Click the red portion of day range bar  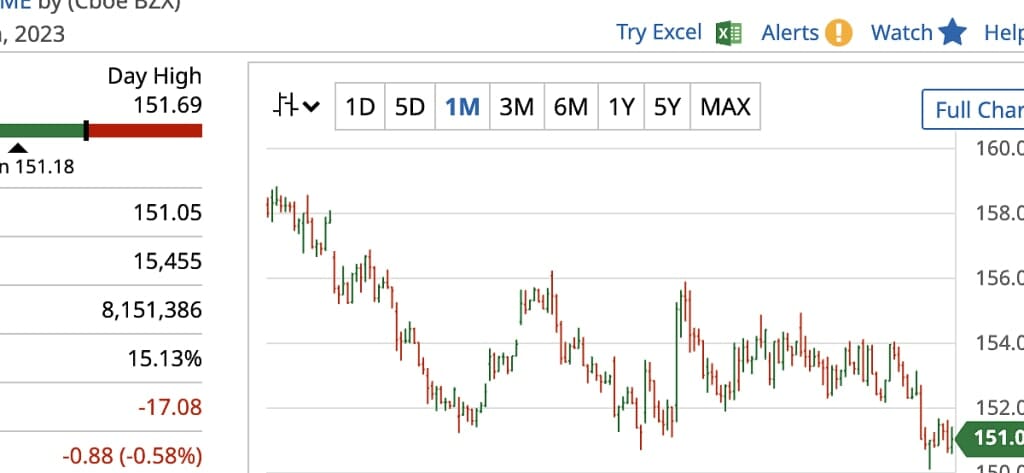pos(145,131)
